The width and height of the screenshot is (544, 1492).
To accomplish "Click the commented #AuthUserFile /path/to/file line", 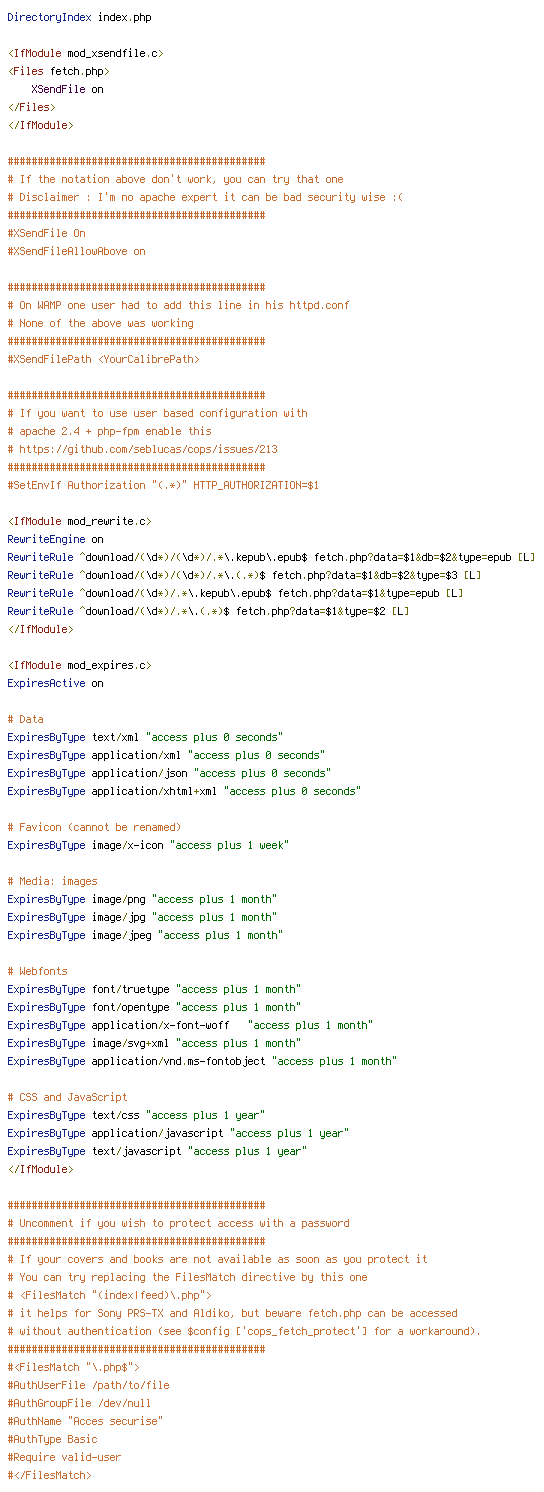I will point(88,1385).
